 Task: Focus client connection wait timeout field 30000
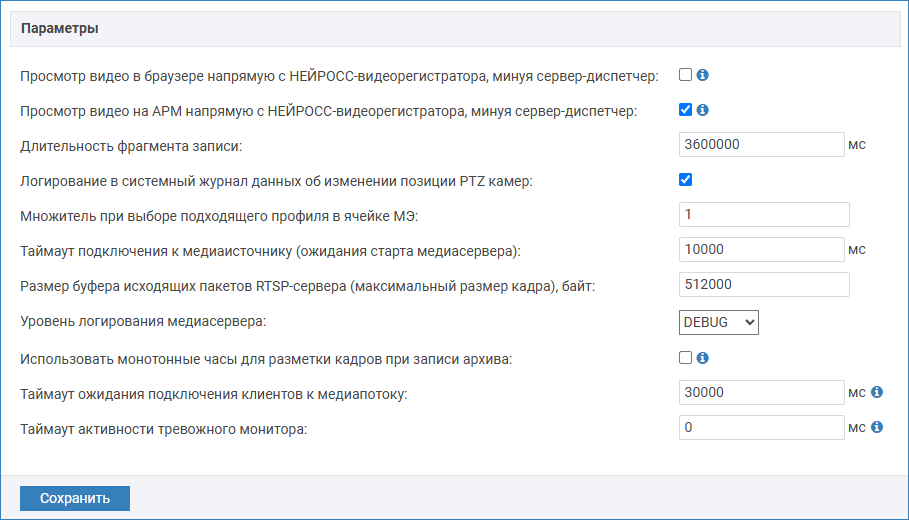click(761, 392)
